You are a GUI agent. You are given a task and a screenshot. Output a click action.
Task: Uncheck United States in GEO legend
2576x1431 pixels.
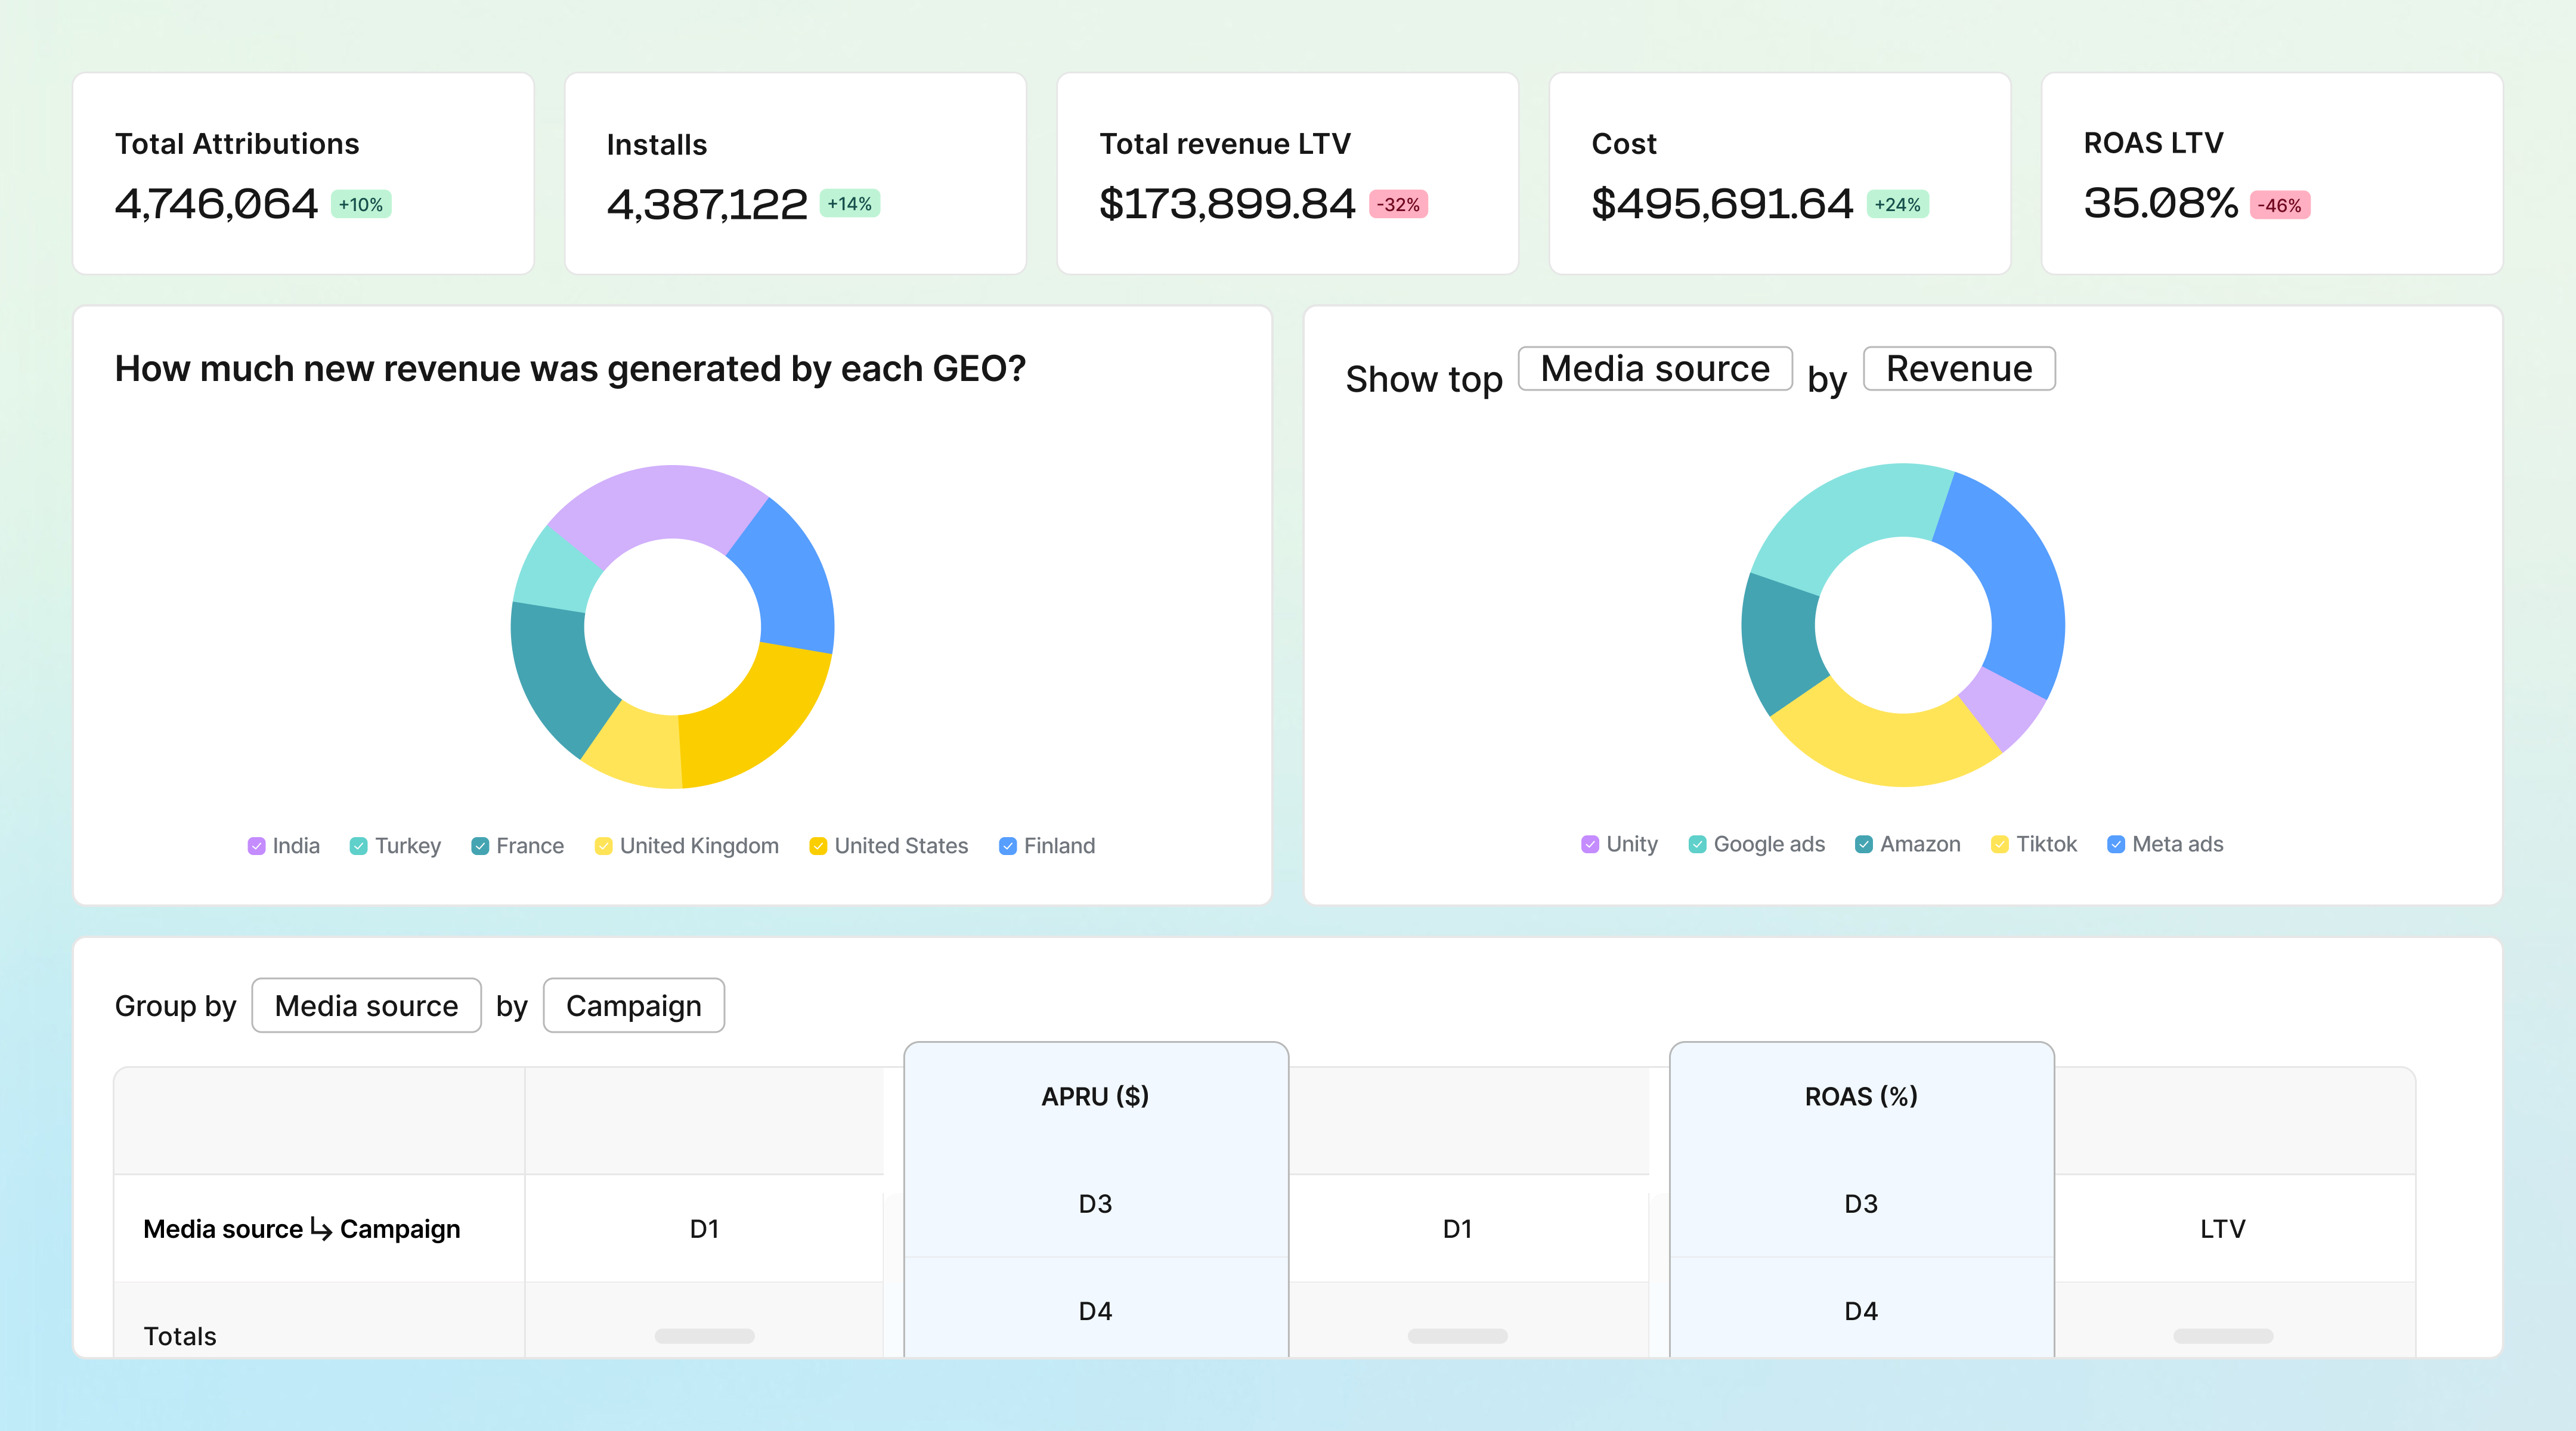pos(817,845)
